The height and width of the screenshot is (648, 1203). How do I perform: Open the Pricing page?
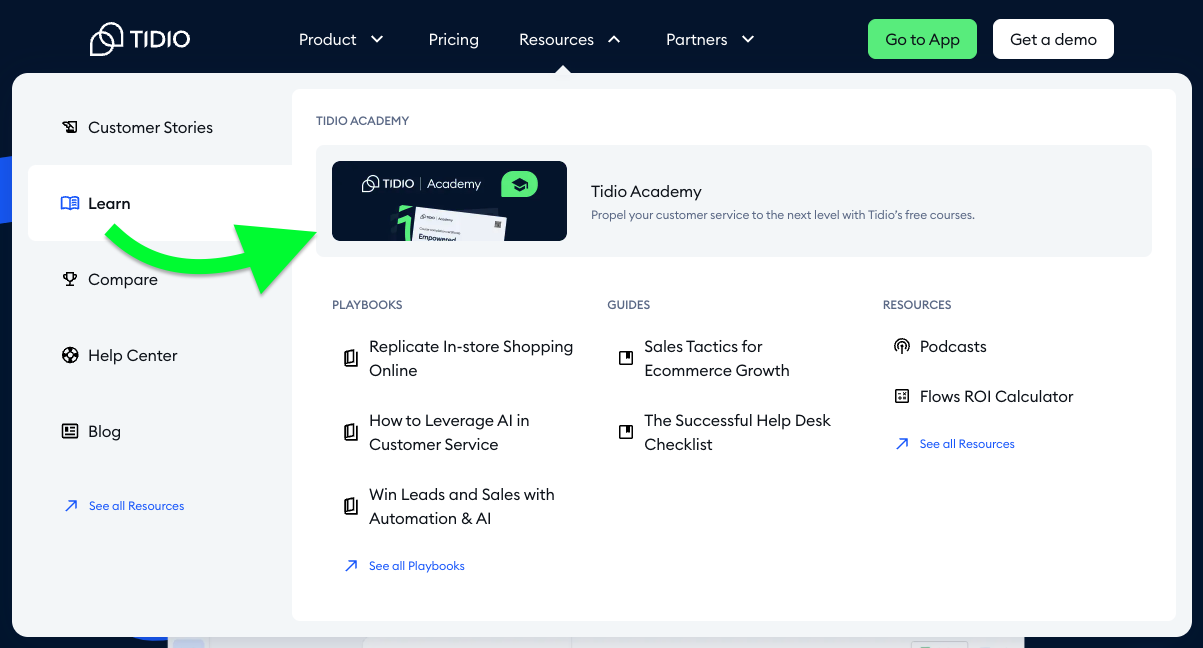pyautogui.click(x=454, y=40)
